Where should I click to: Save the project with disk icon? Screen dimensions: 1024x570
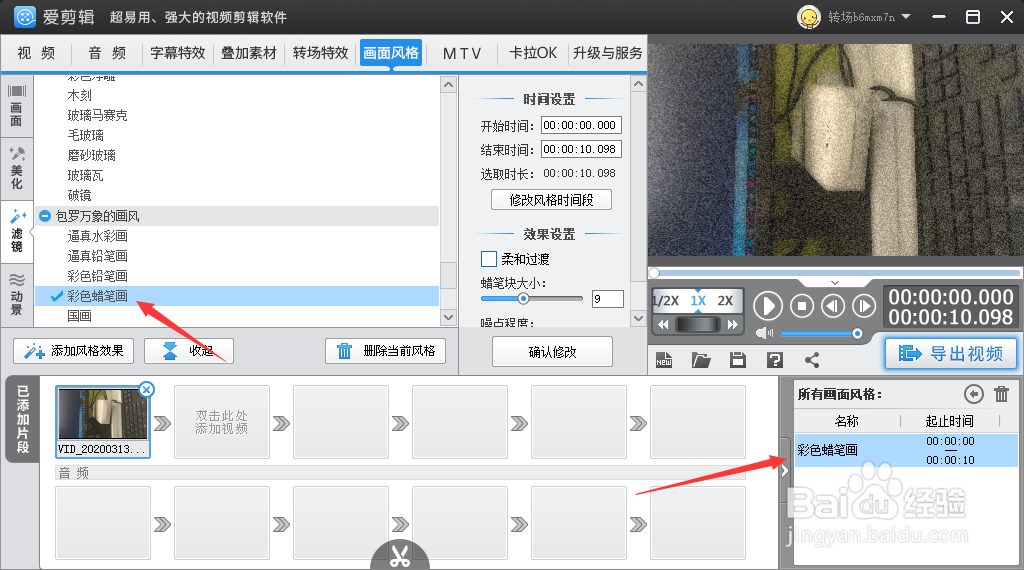pos(738,360)
